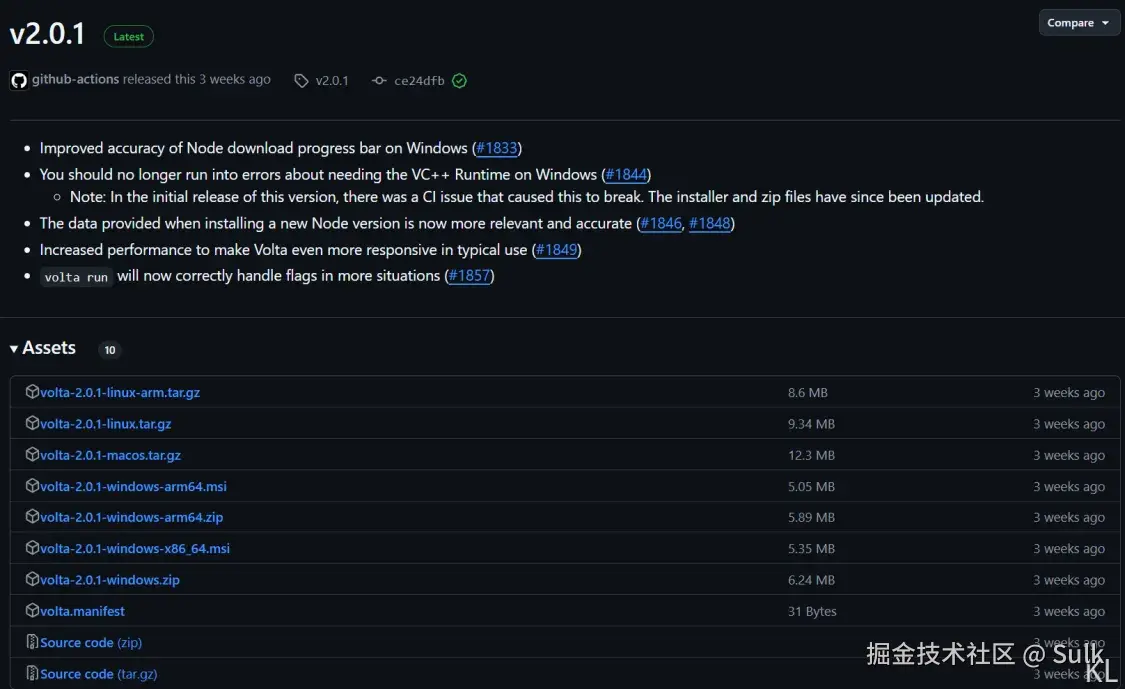Viewport: 1125px width, 689px height.
Task: Click package icon for windows-arm64.zip
Action: (32, 516)
